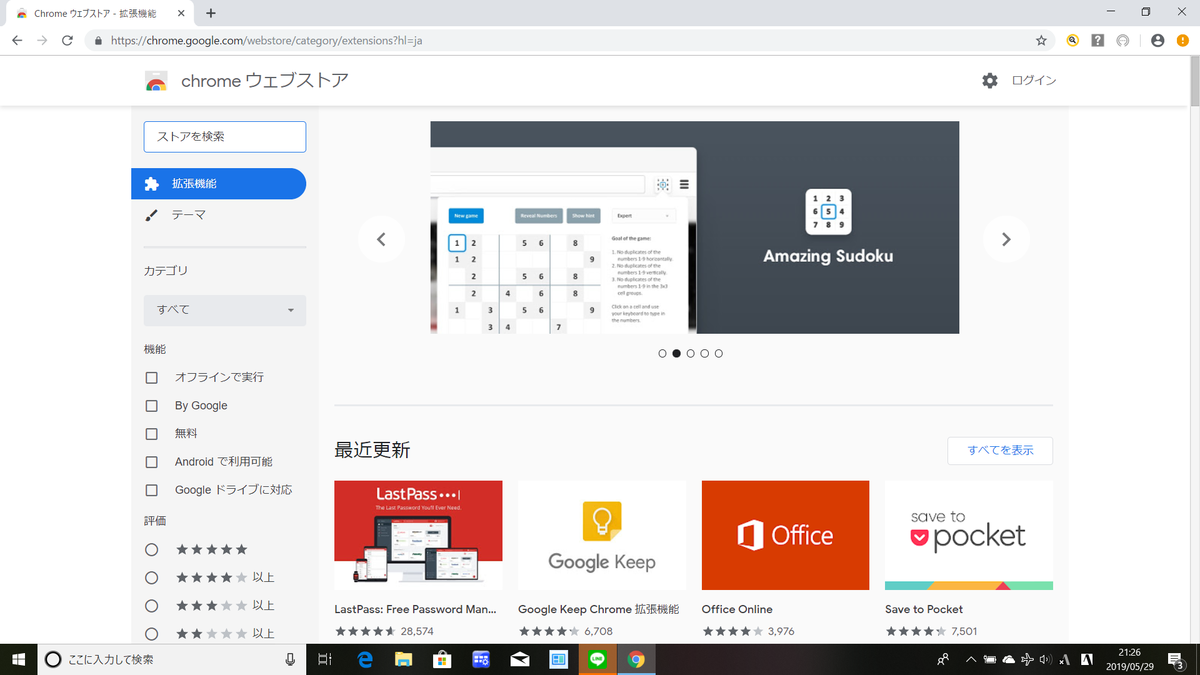The image size is (1200, 675).
Task: Open Office Online extension title
Action: coord(737,609)
